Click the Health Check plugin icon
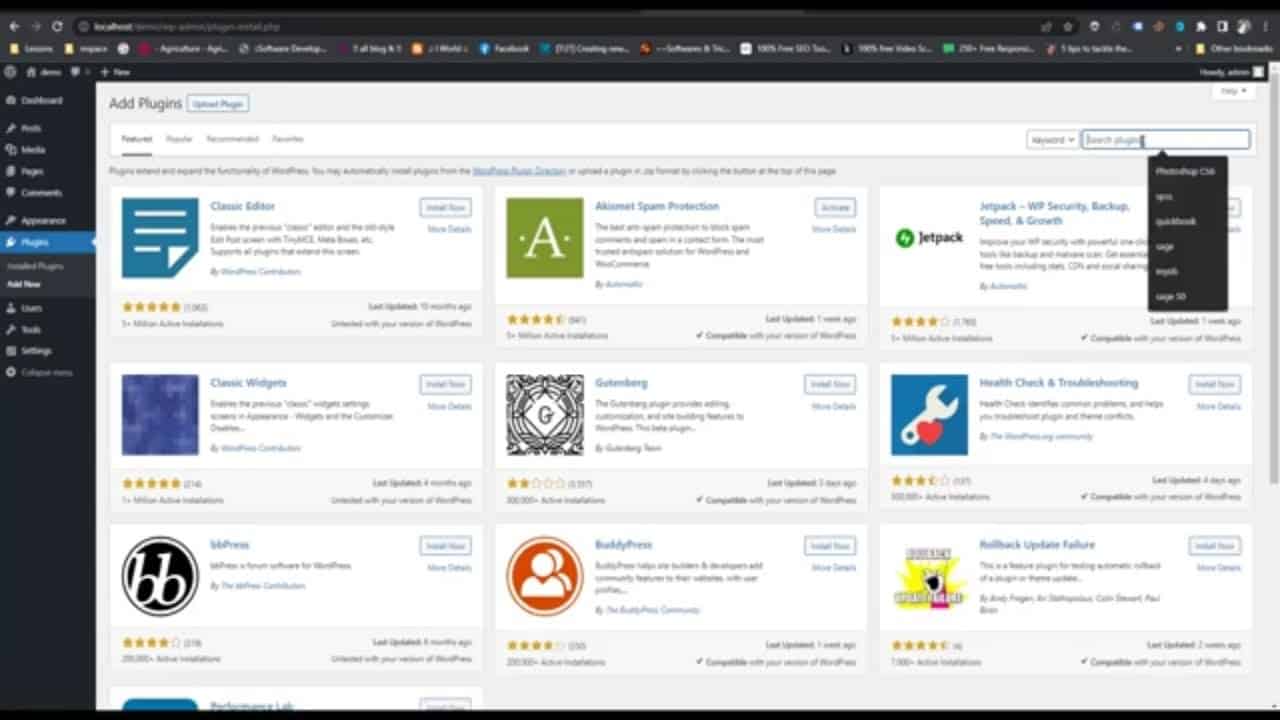1280x720 pixels. (x=929, y=415)
